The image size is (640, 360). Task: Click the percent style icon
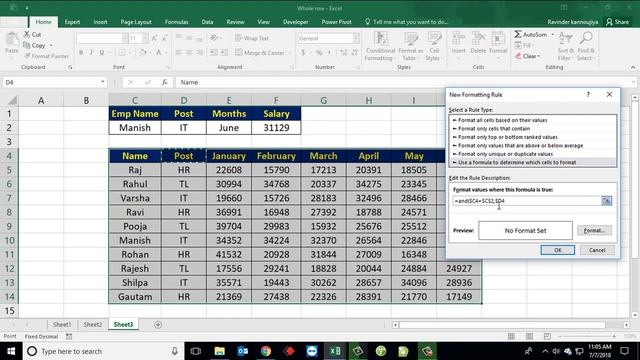[x=319, y=53]
